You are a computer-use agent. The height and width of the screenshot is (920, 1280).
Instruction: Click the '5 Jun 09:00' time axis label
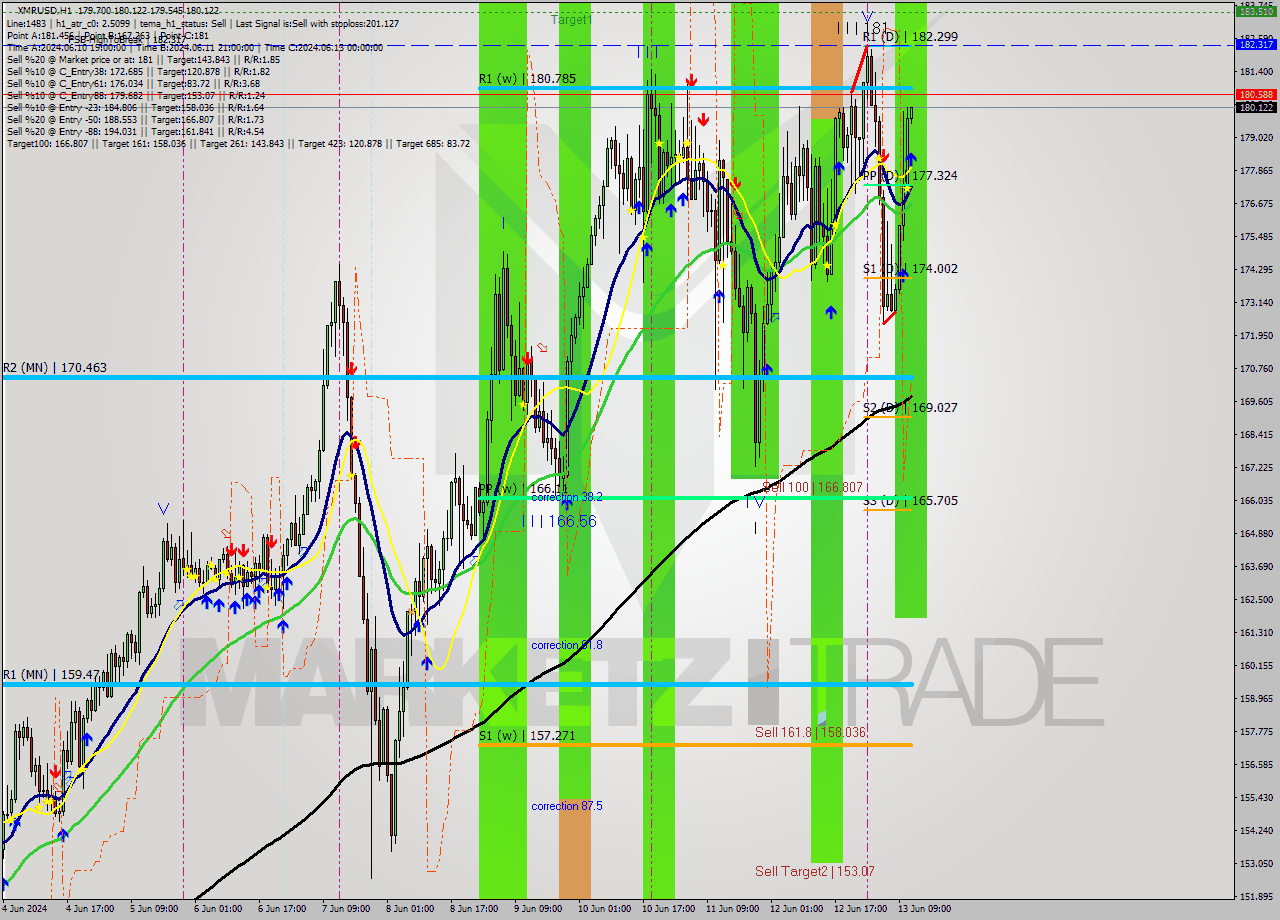[155, 909]
